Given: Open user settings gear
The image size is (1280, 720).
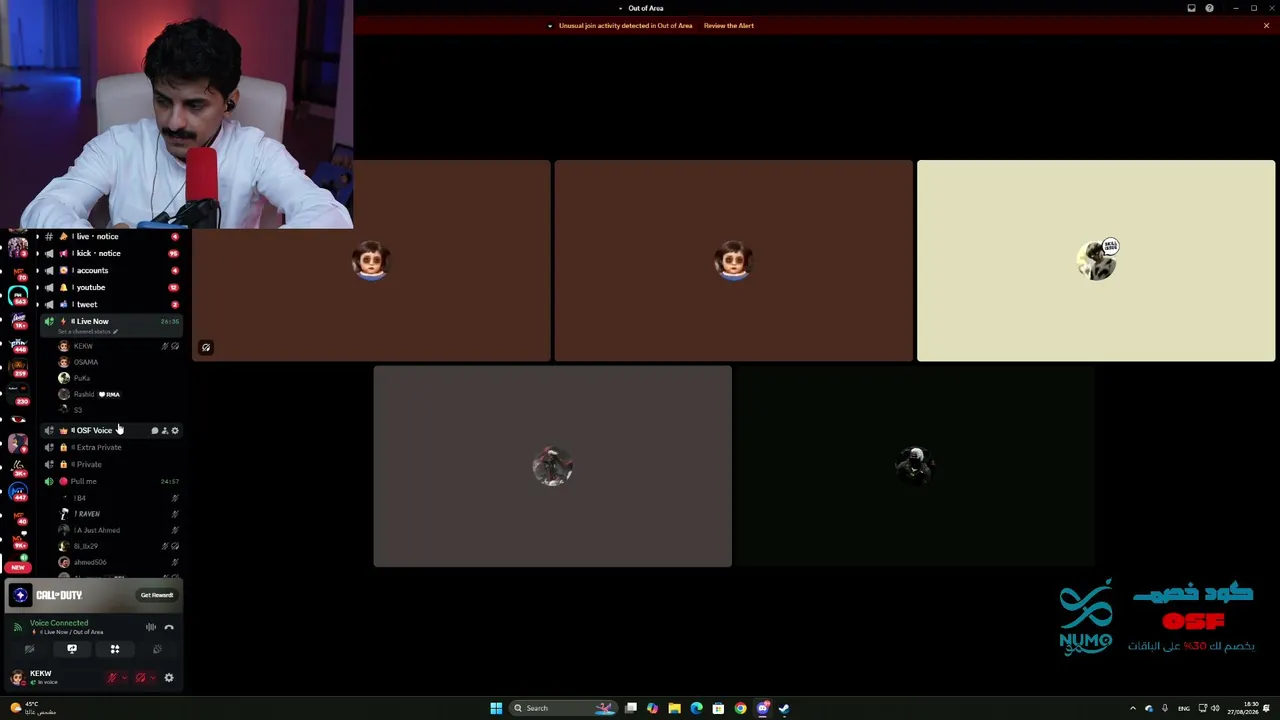Looking at the screenshot, I should tap(169, 678).
